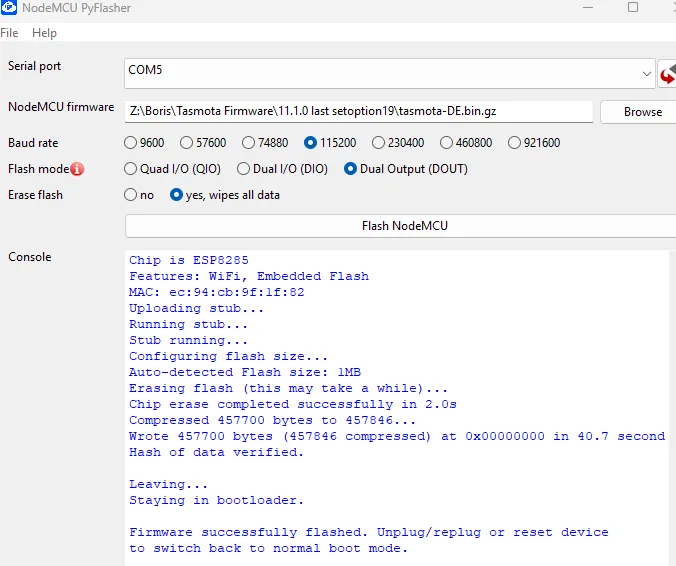
Task: Click console line 'Staying in bootloader.'
Action: coord(216,500)
